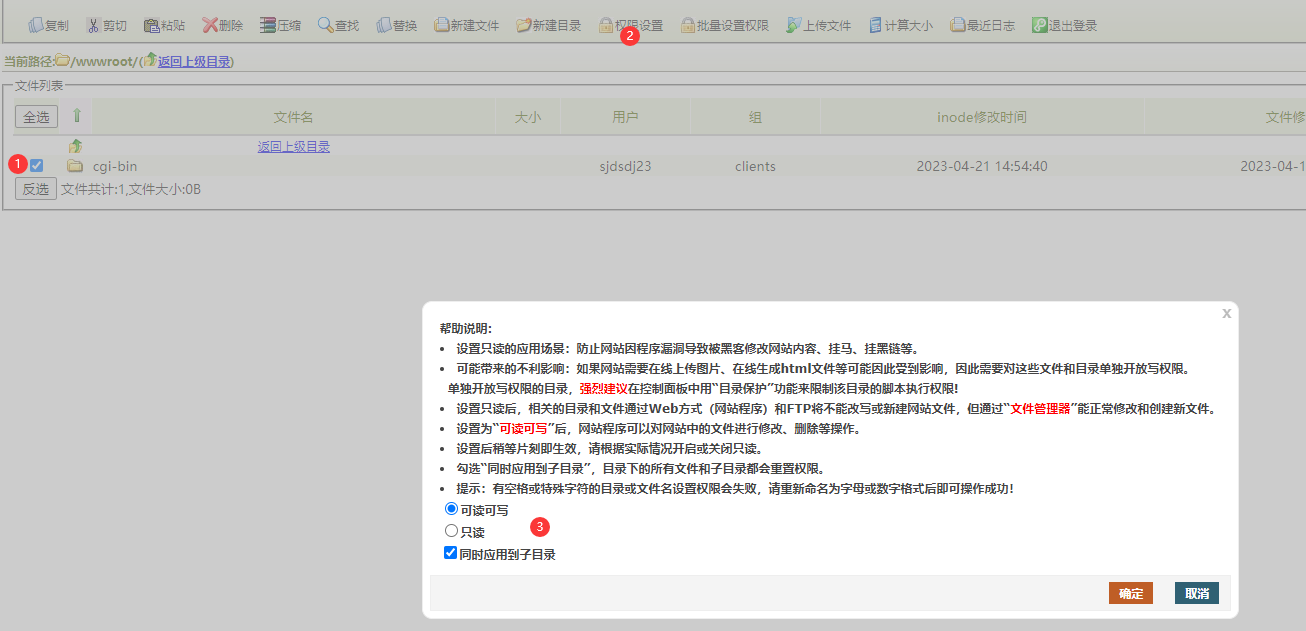Image resolution: width=1306 pixels, height=631 pixels.
Task: Click the 复制 (copy) toolbar icon
Action: click(x=35, y=25)
